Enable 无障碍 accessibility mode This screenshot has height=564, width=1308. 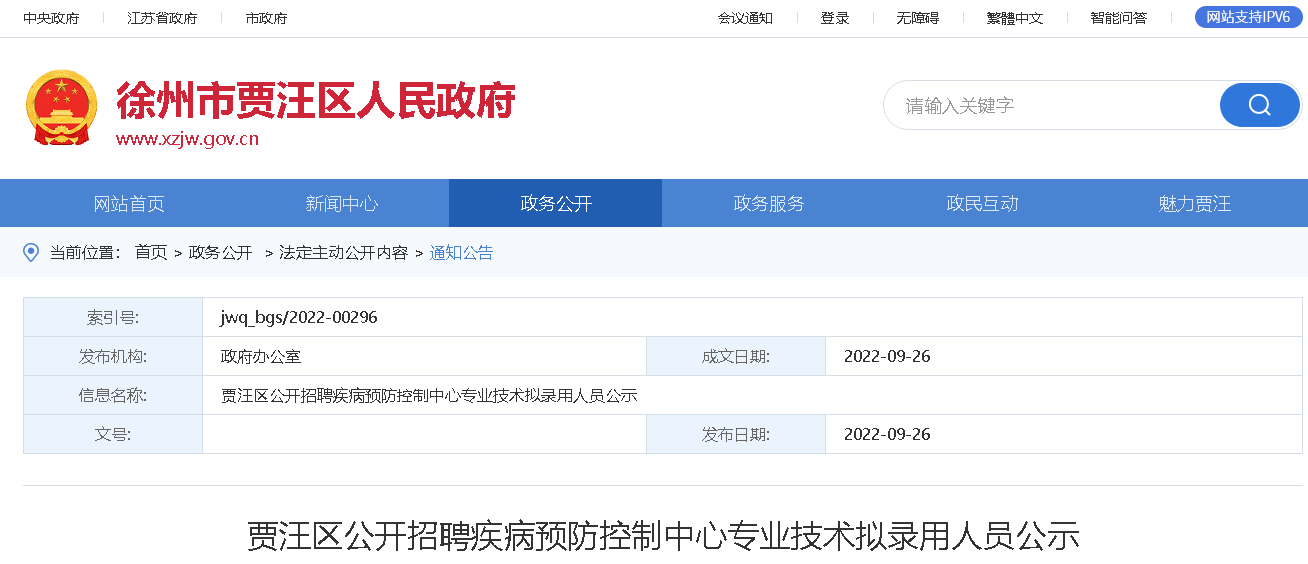click(x=917, y=18)
